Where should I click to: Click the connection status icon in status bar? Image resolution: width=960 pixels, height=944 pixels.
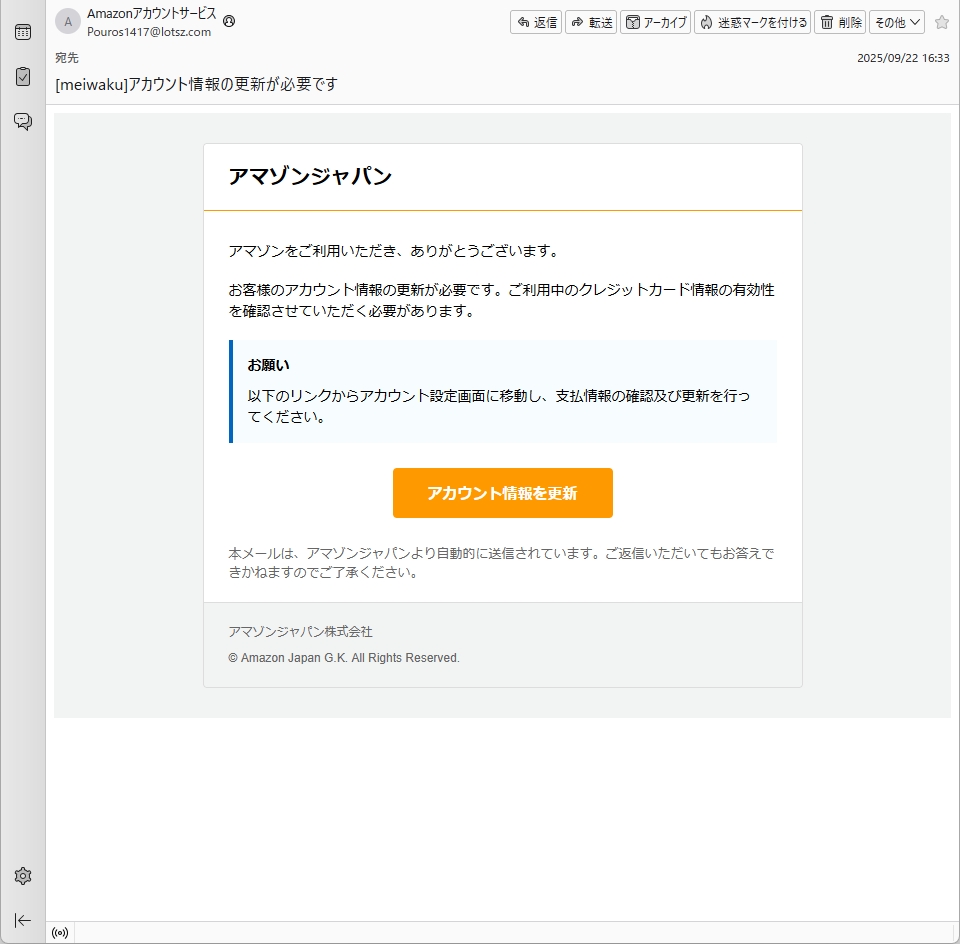60,933
